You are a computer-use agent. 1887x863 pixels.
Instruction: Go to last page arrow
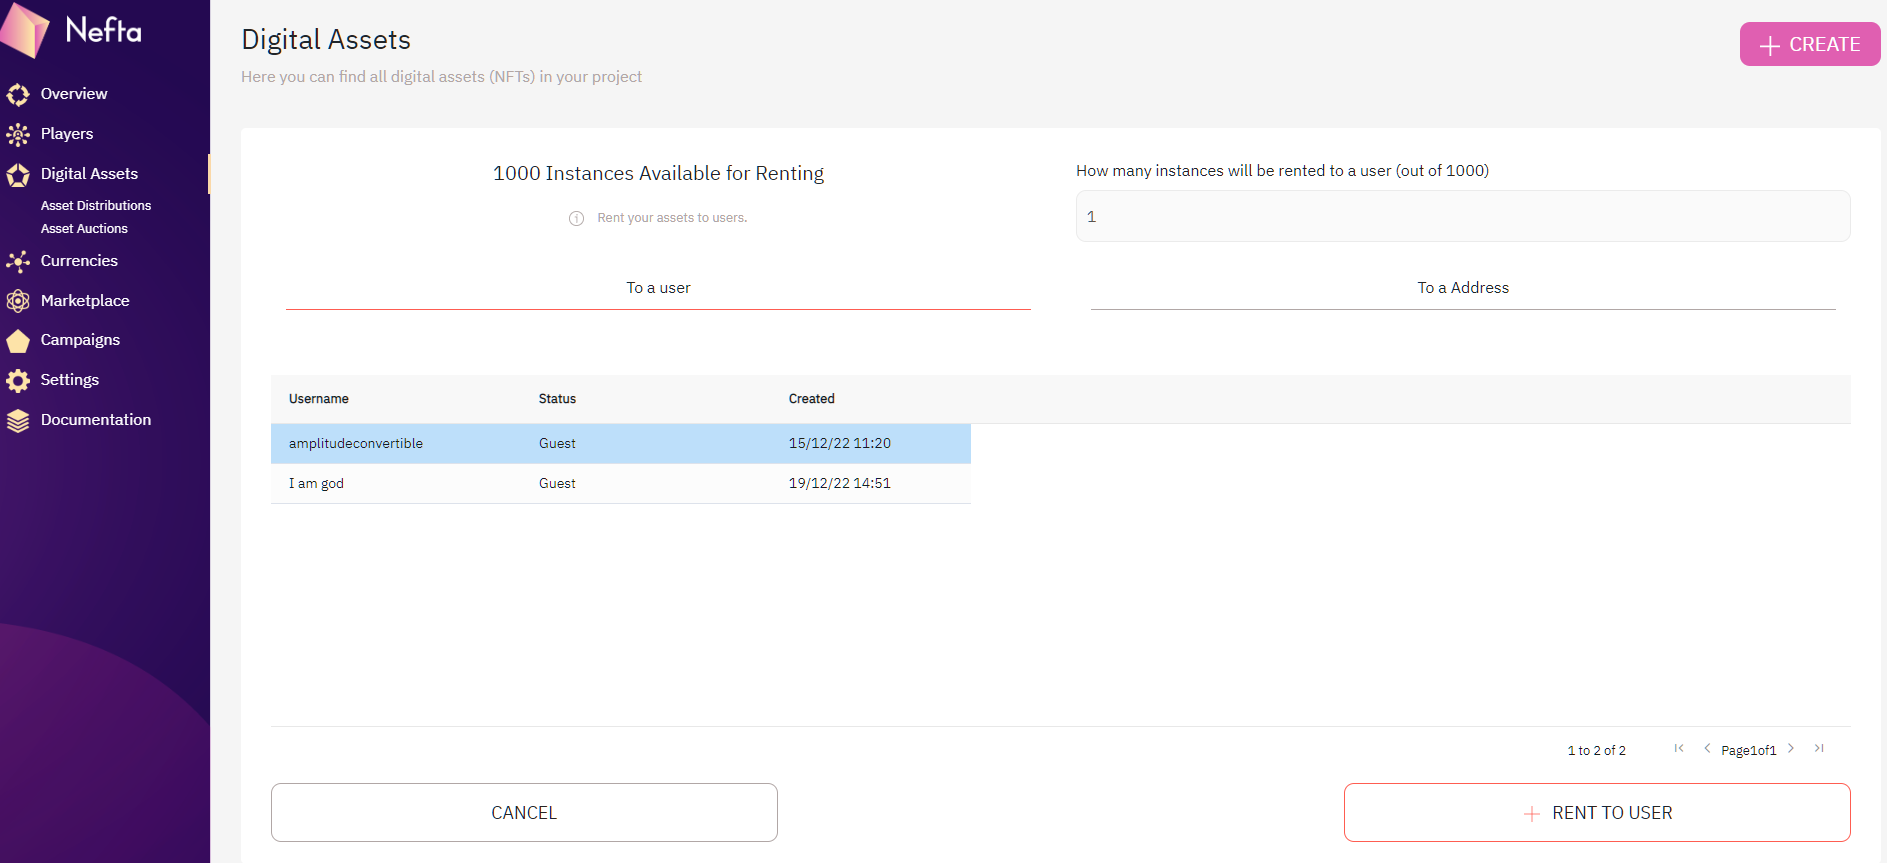1819,748
